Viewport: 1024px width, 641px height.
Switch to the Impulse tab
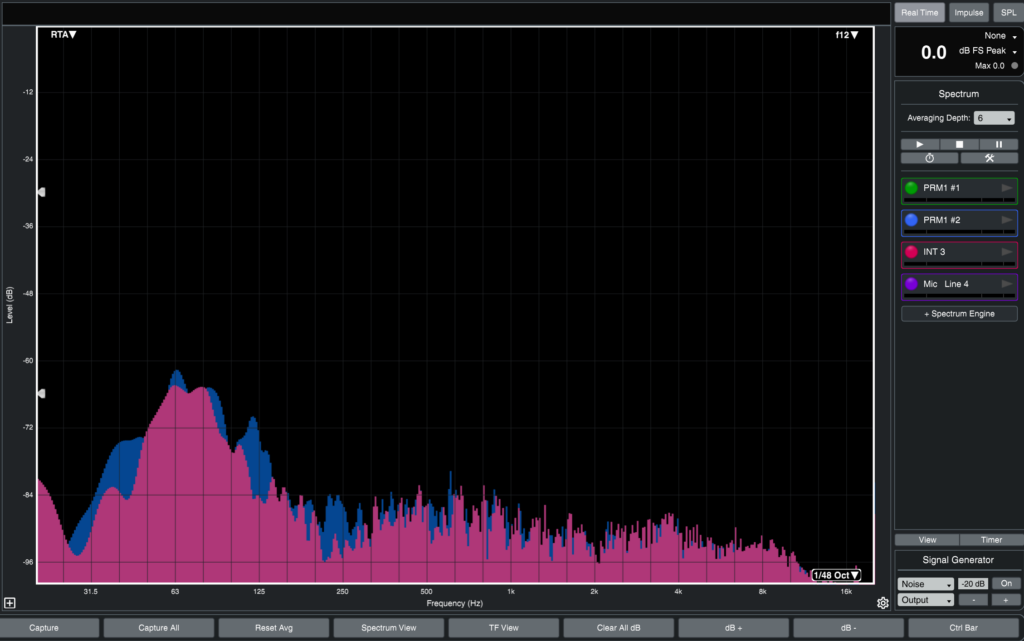pyautogui.click(x=968, y=12)
